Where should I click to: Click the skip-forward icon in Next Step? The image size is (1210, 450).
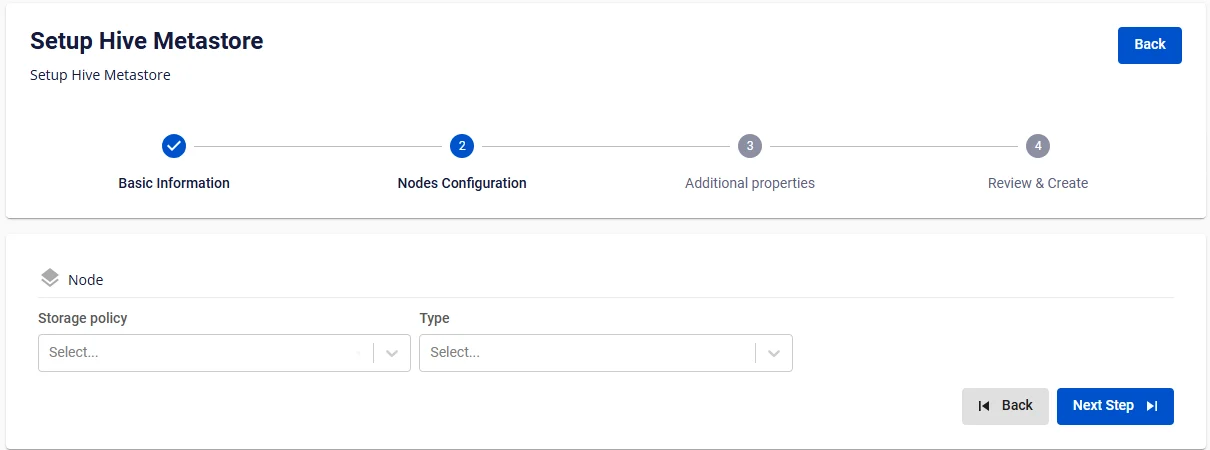click(1152, 406)
